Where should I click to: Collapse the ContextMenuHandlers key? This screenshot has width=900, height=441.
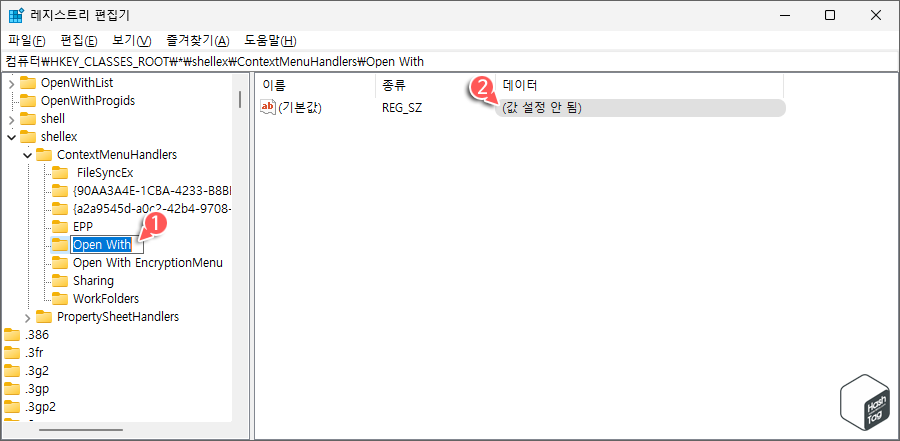pyautogui.click(x=28, y=155)
